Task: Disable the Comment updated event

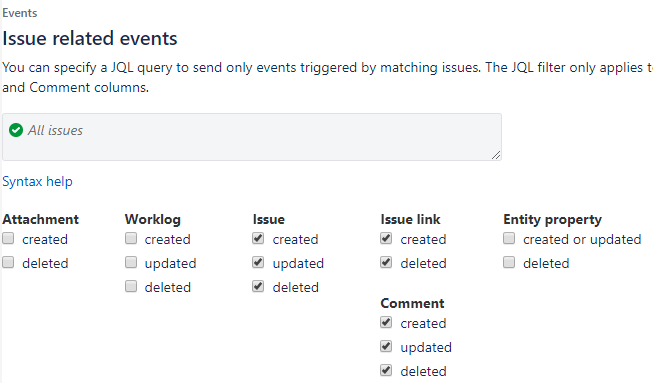Action: click(386, 346)
